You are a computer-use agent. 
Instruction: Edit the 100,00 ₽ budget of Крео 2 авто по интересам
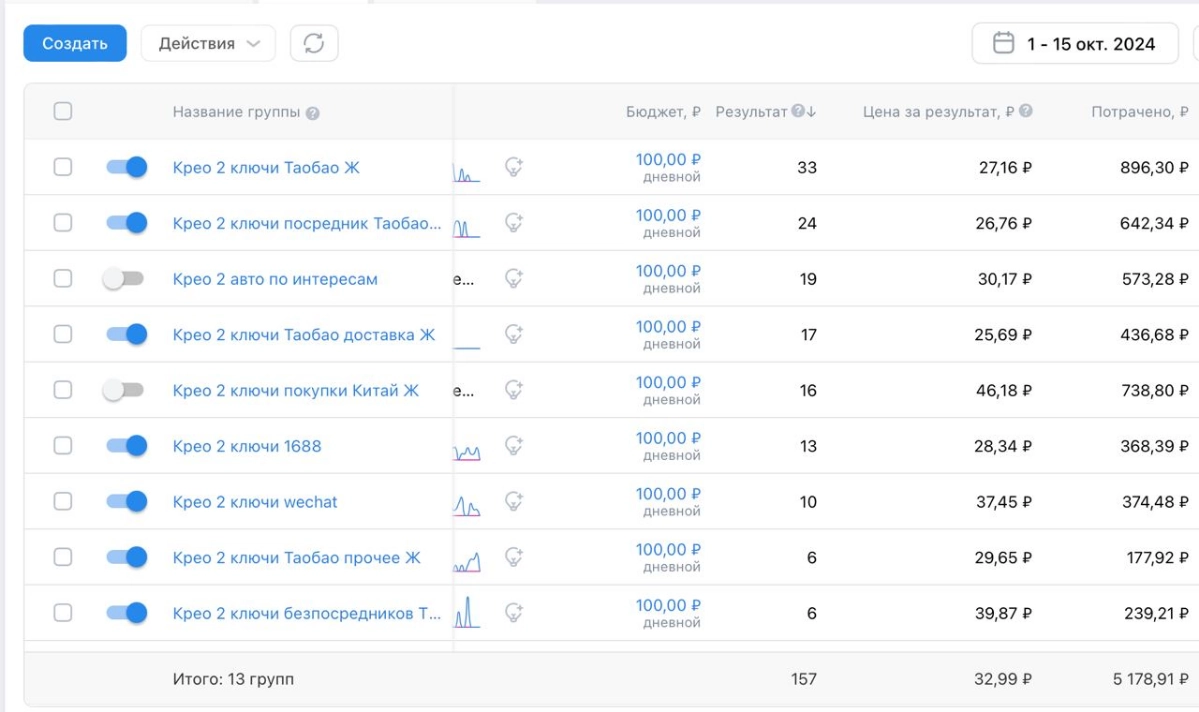pos(668,271)
